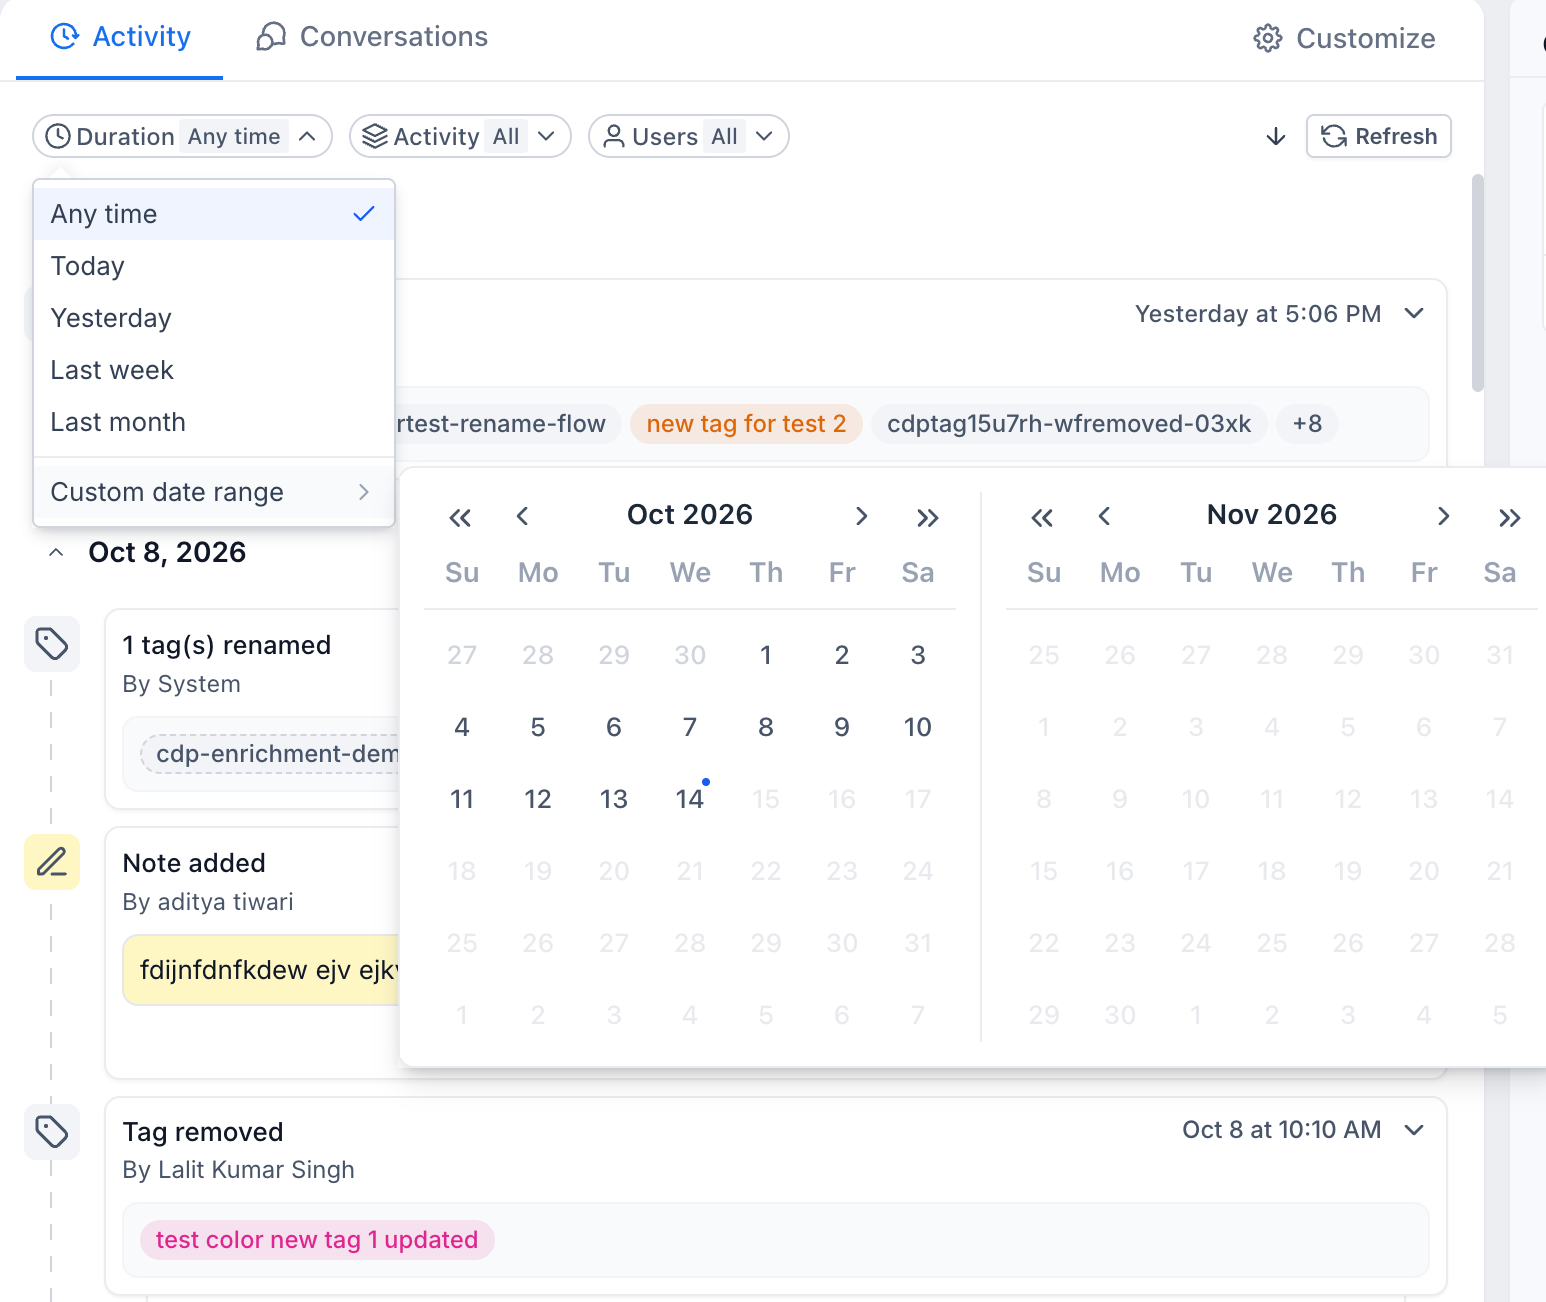Collapse the Oct 8, 2026 date group
This screenshot has width=1546, height=1302.
point(57,553)
